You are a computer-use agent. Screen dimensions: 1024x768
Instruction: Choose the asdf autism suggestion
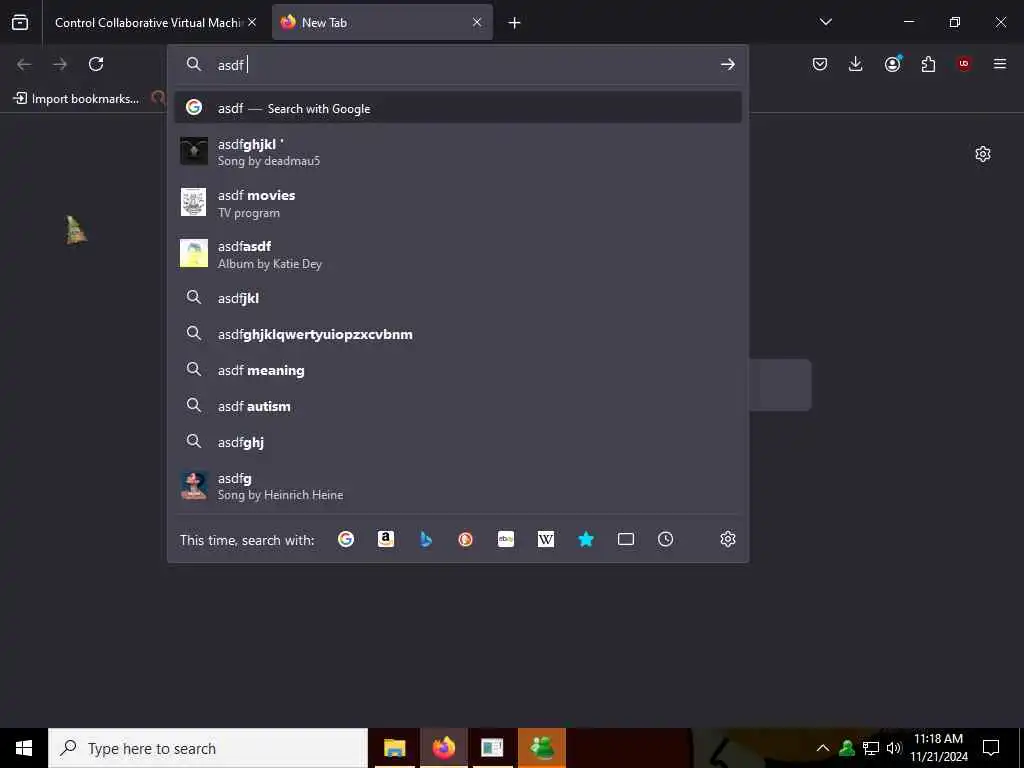tap(458, 406)
